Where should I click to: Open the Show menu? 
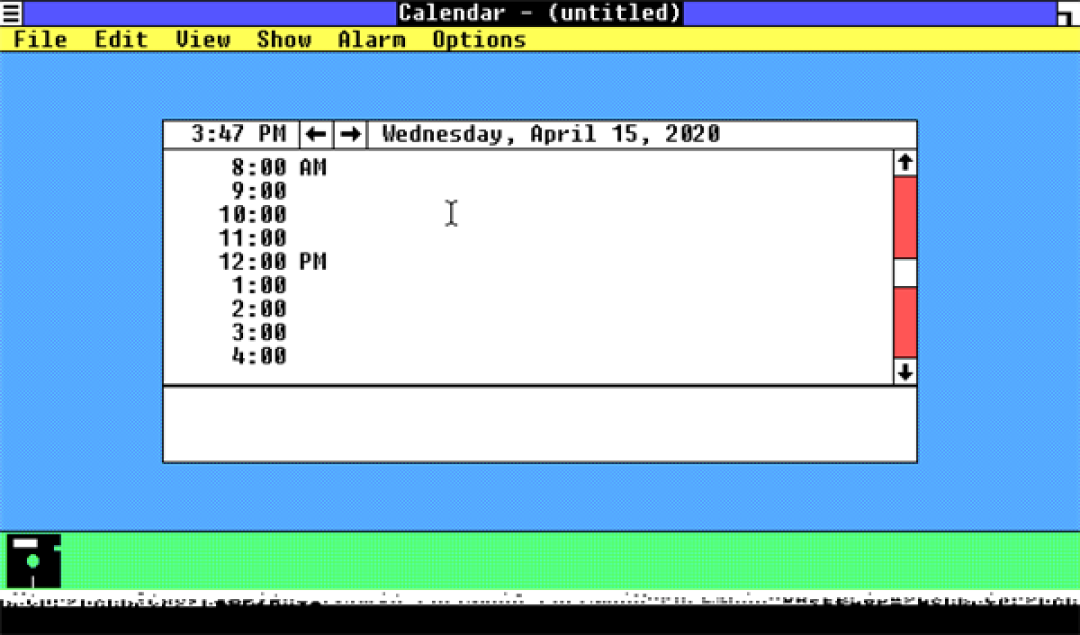284,39
